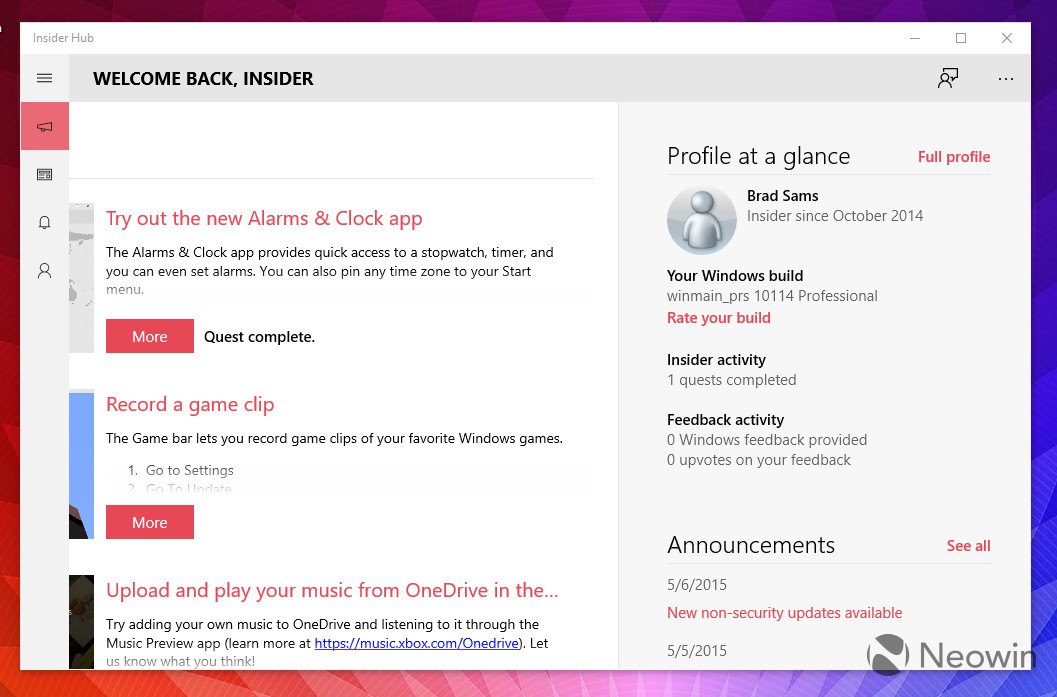Open the news page sidebar icon
The image size is (1057, 697).
(x=44, y=175)
